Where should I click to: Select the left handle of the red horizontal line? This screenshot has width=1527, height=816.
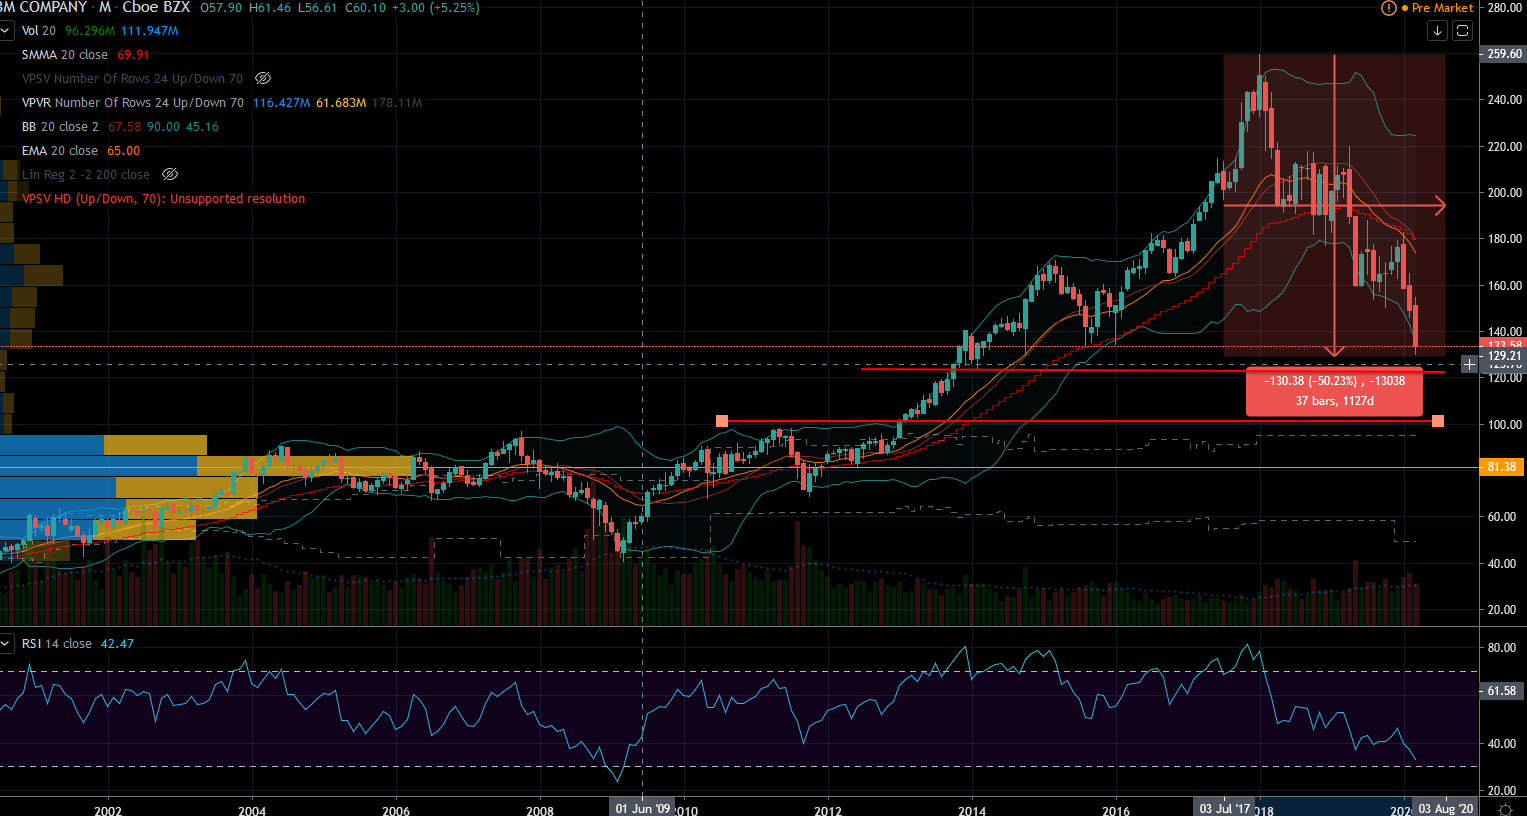pyautogui.click(x=722, y=421)
